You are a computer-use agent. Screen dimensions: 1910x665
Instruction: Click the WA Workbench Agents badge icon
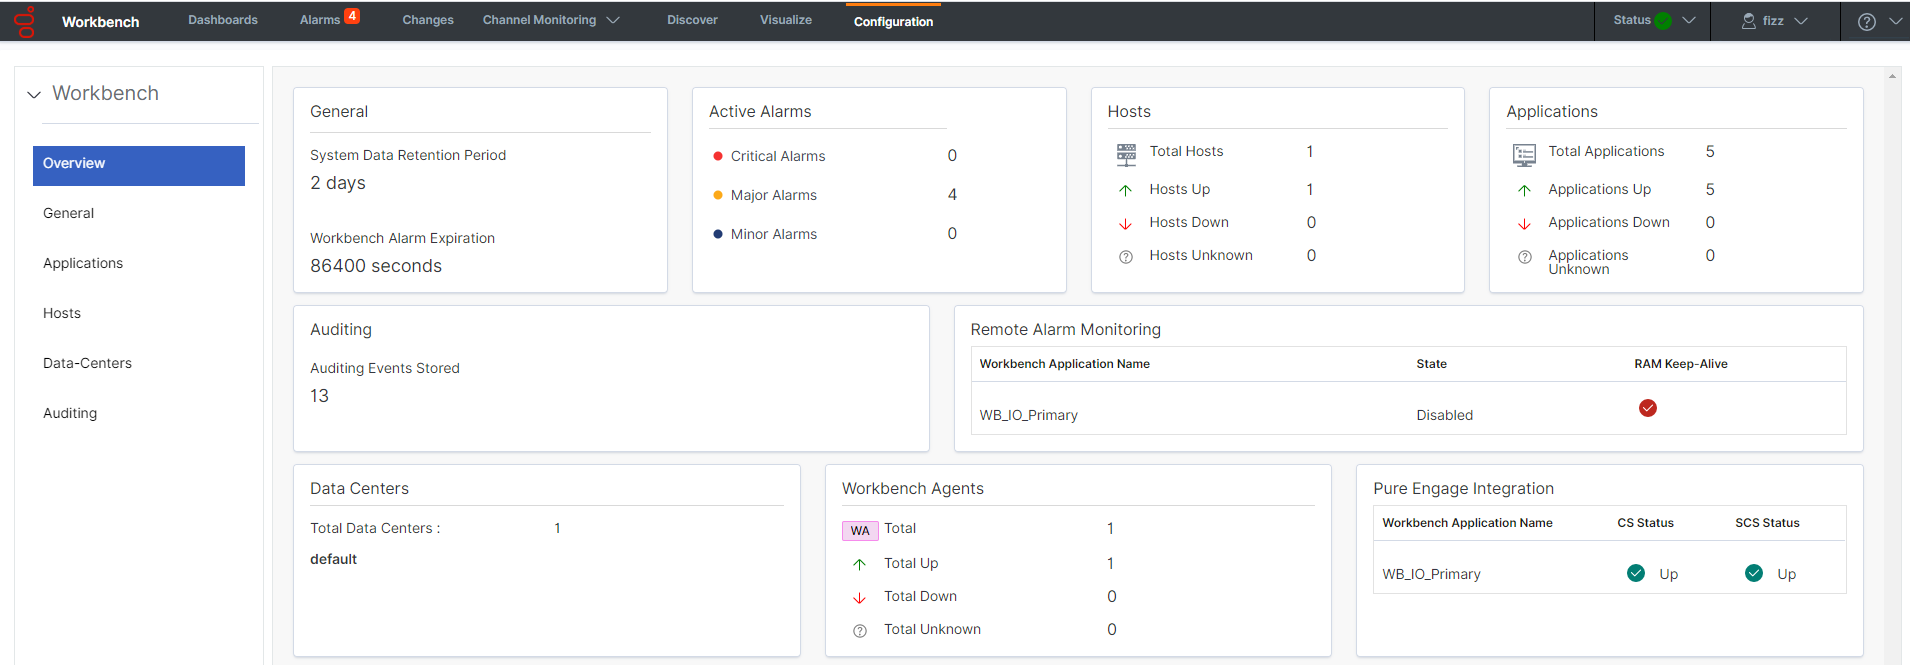coord(859,531)
